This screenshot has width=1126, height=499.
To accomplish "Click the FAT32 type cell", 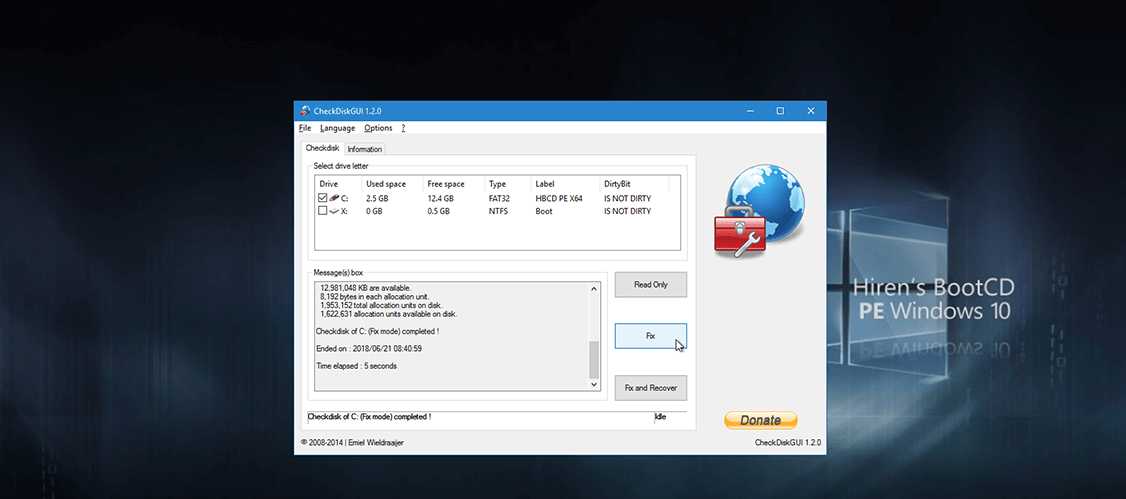I will tap(500, 198).
